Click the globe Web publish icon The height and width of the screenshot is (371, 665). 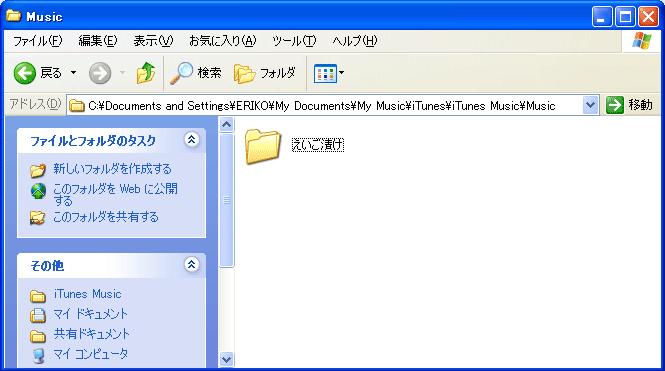tap(38, 191)
